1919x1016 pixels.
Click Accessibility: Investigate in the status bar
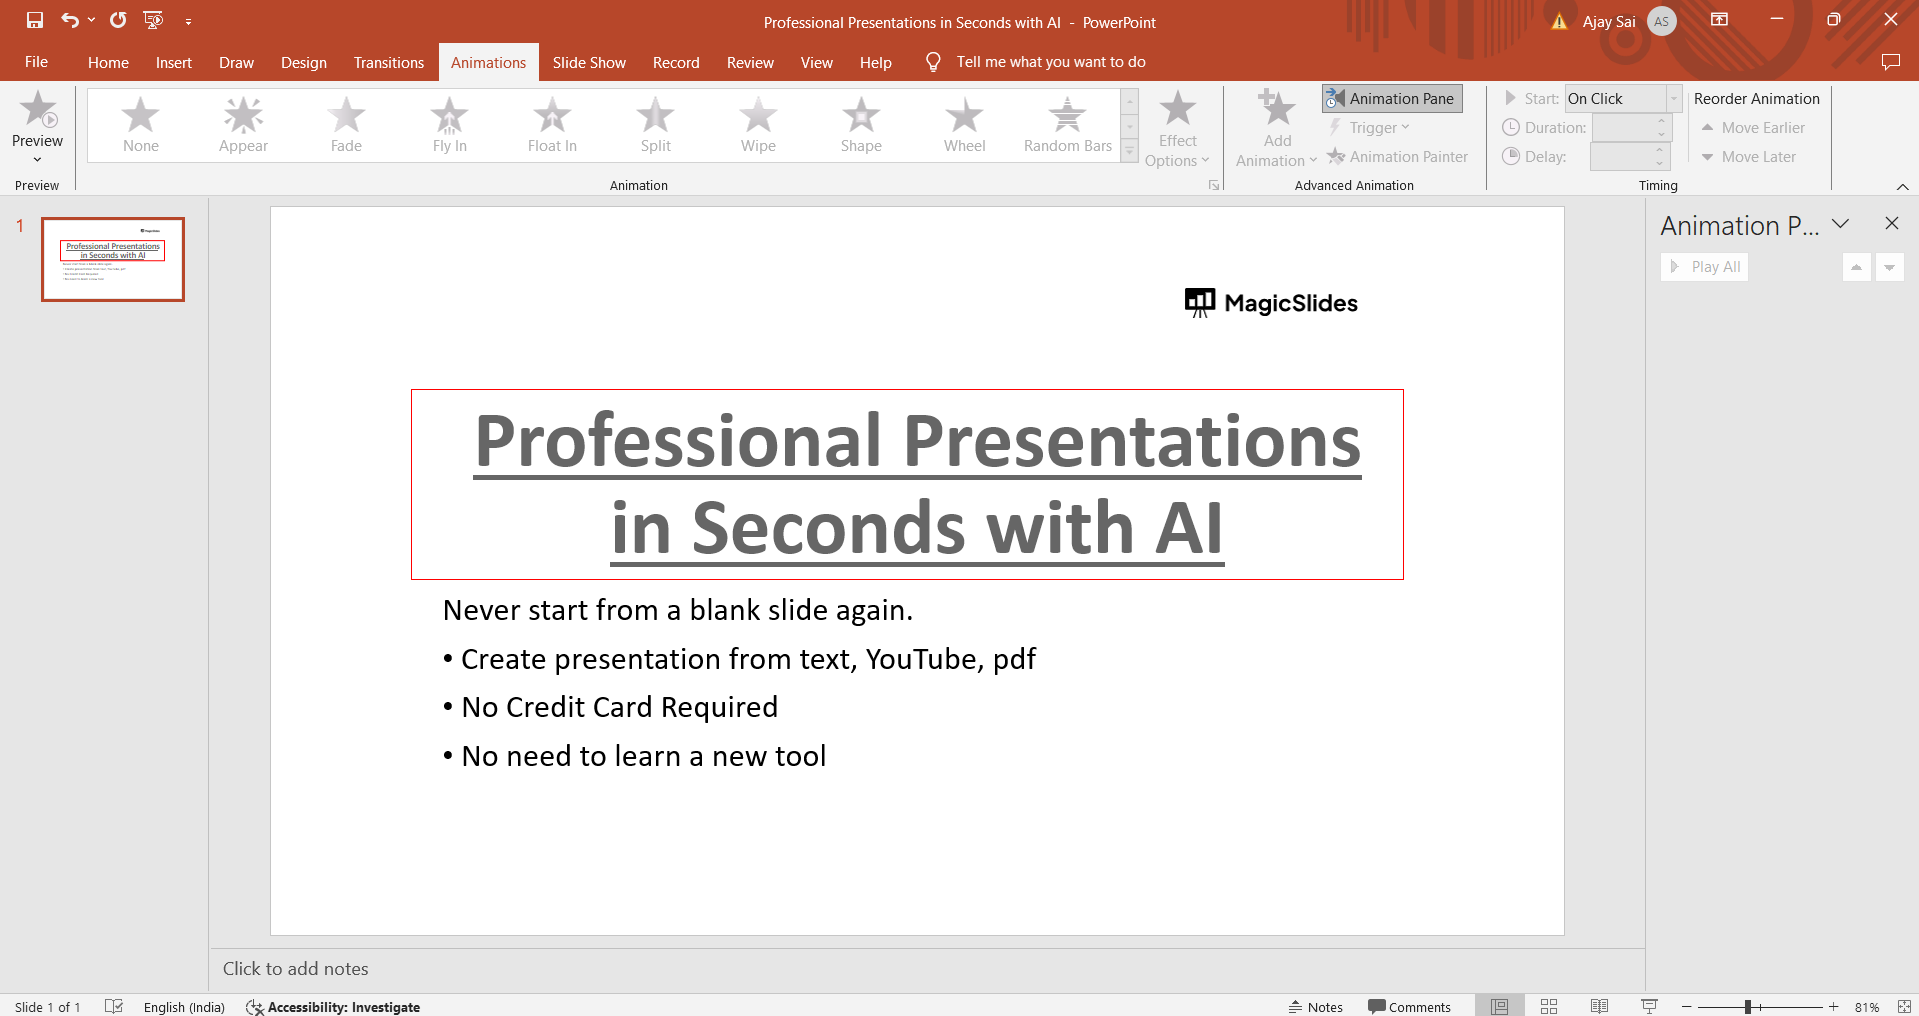[333, 1007]
